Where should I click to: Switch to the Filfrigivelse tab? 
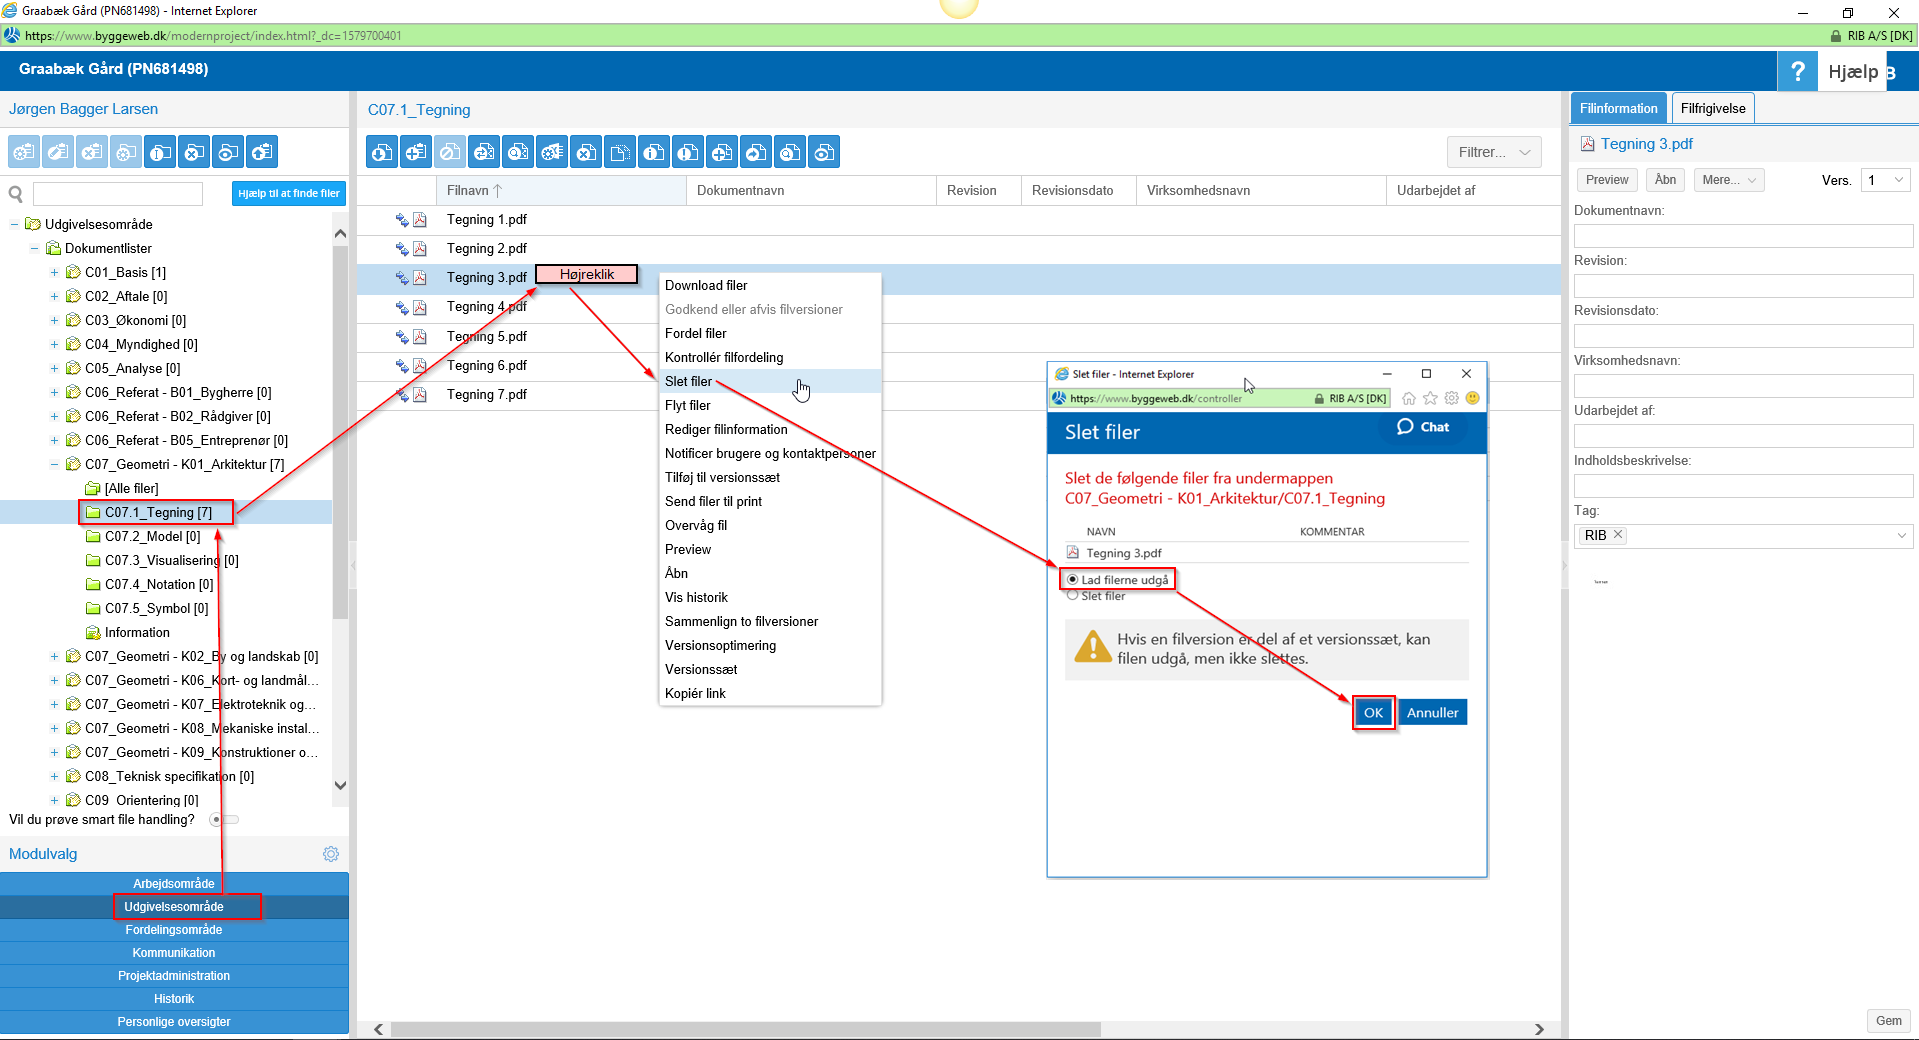tap(1712, 109)
